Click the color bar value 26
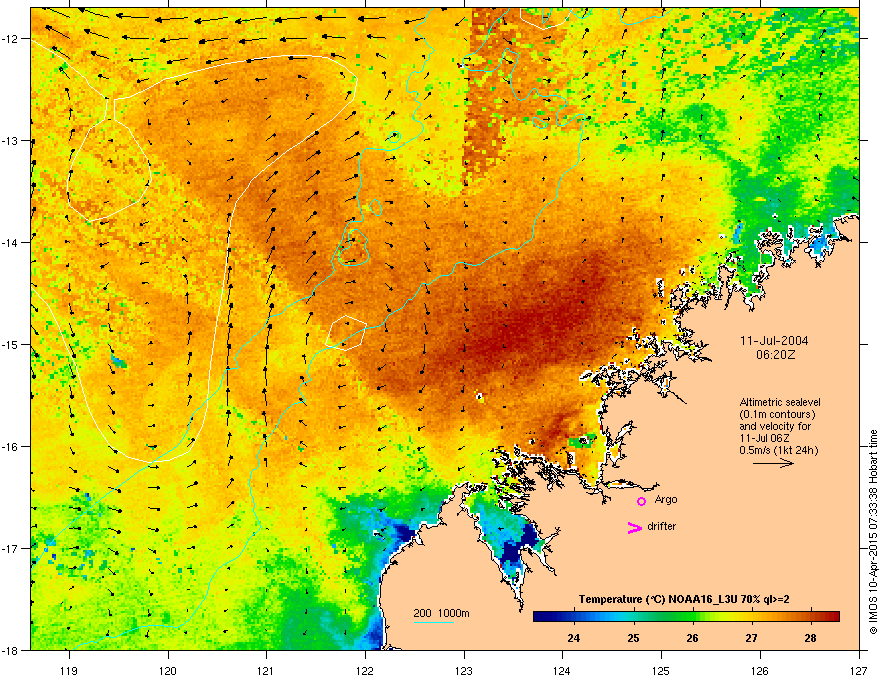Viewport: 880px width, 680px height. (x=692, y=638)
